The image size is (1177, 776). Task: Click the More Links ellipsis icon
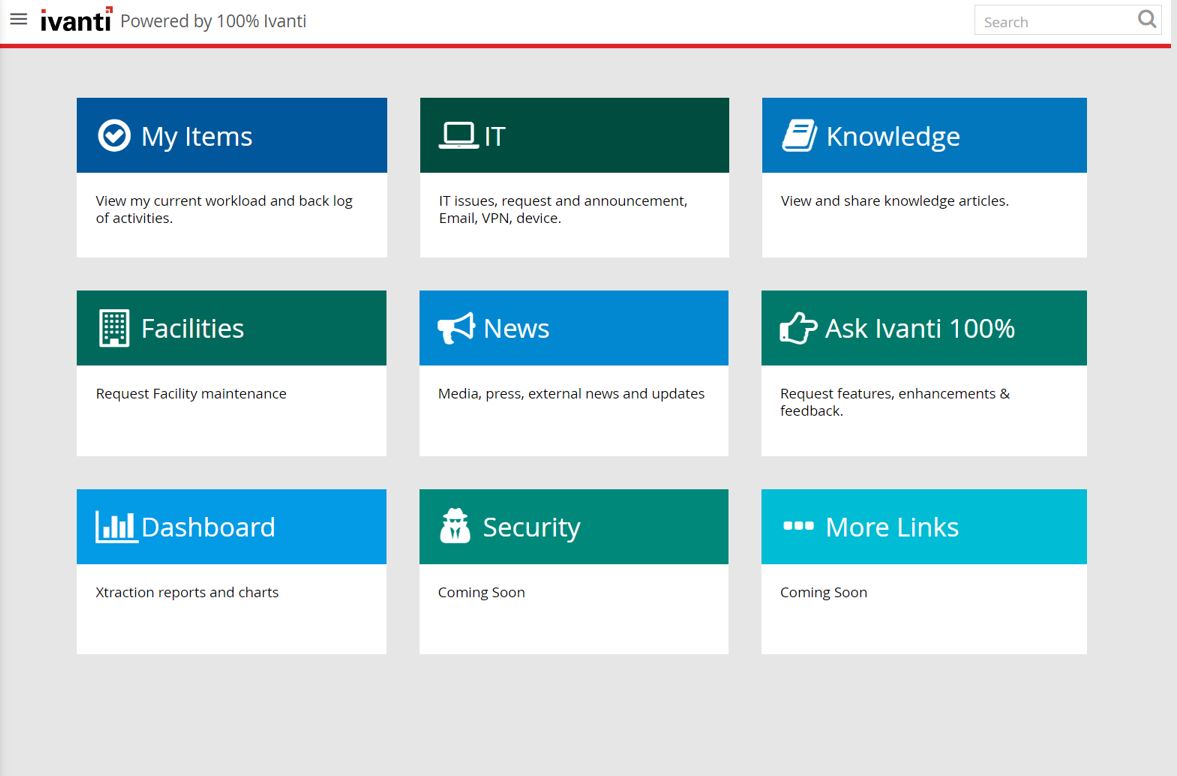click(x=796, y=526)
